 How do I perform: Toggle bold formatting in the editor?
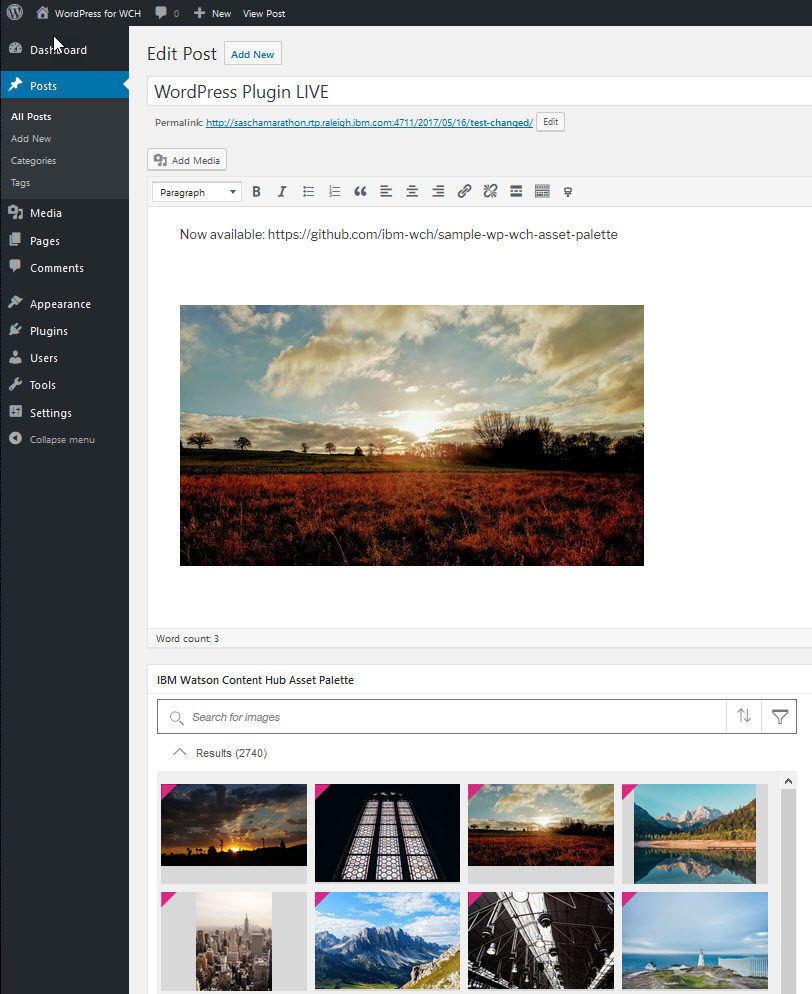coord(256,191)
